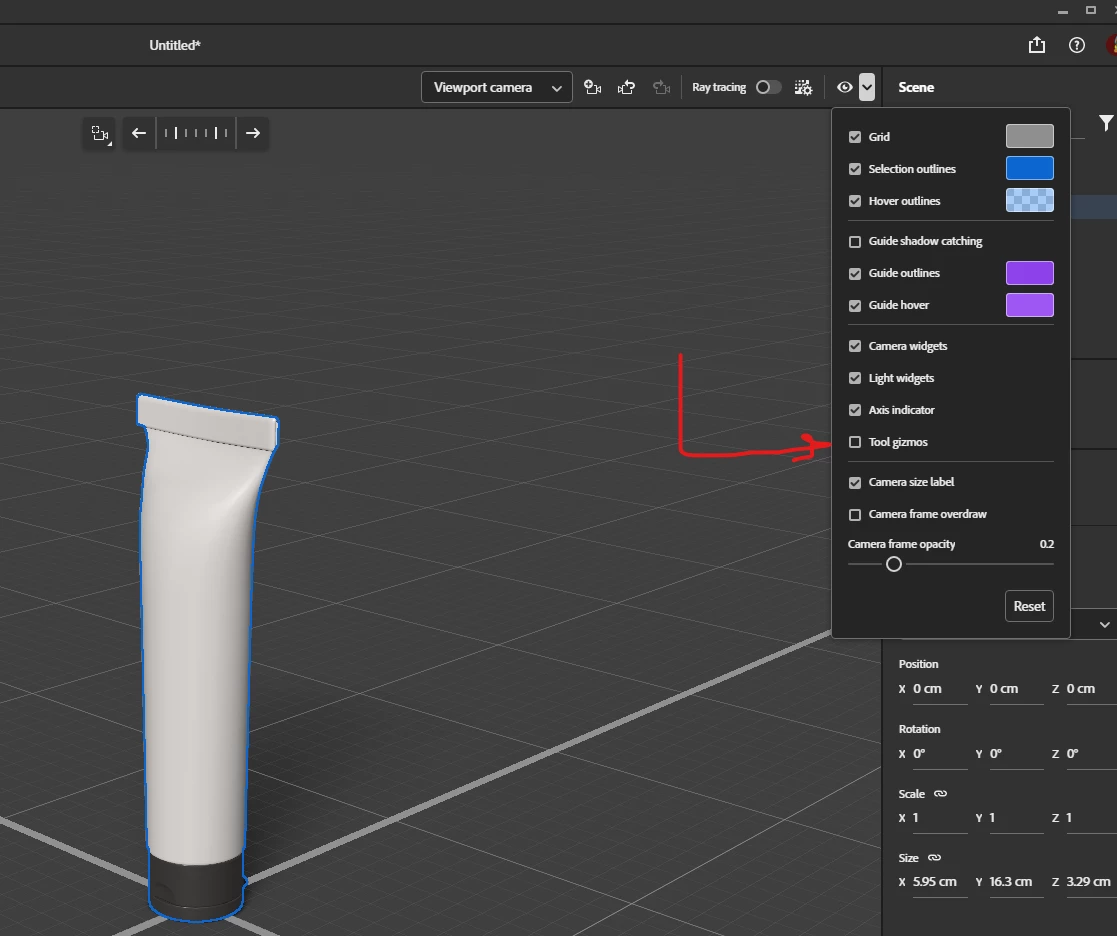Click the camera redo icon
Image resolution: width=1117 pixels, height=936 pixels.
[661, 87]
